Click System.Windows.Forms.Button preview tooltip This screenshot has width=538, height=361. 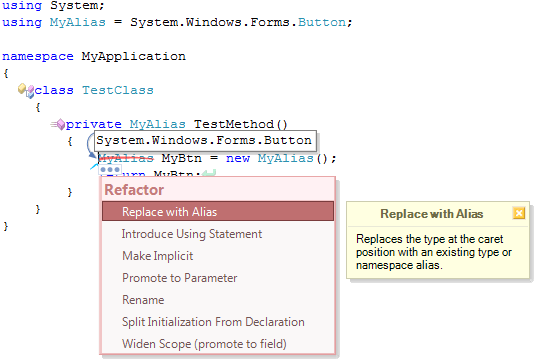(x=205, y=141)
